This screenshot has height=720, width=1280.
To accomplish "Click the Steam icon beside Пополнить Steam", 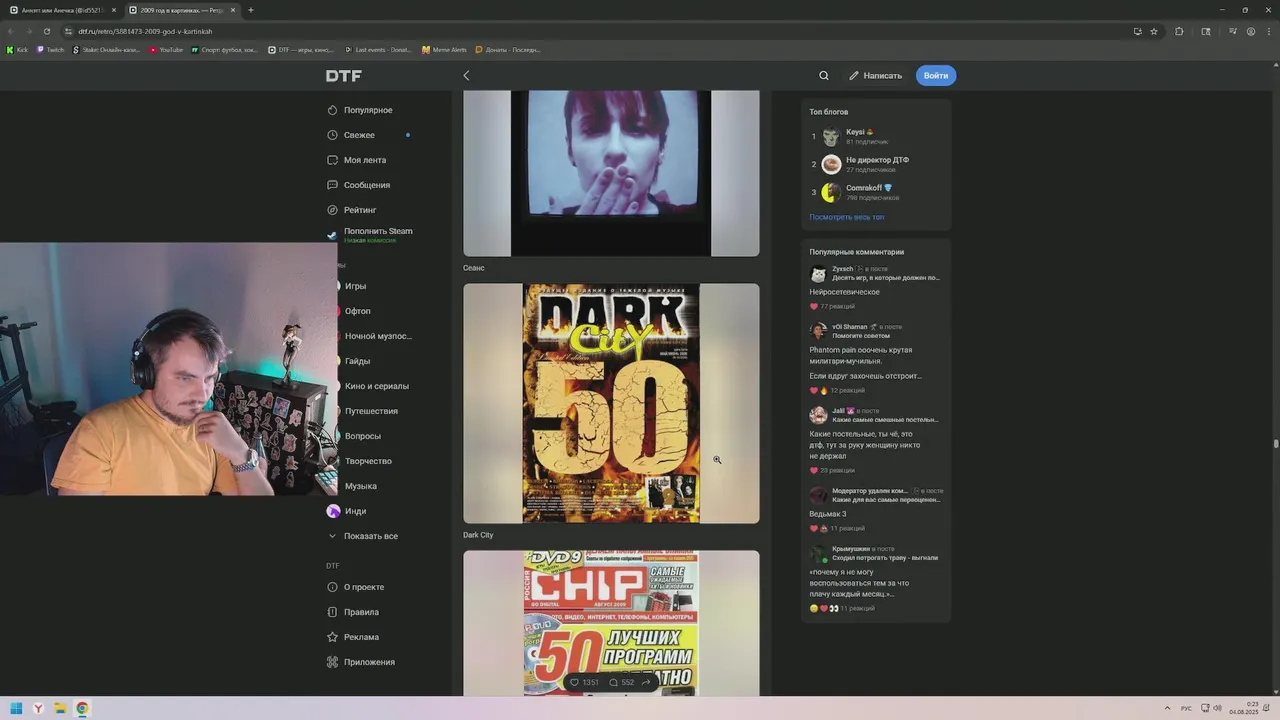I will coord(333,235).
